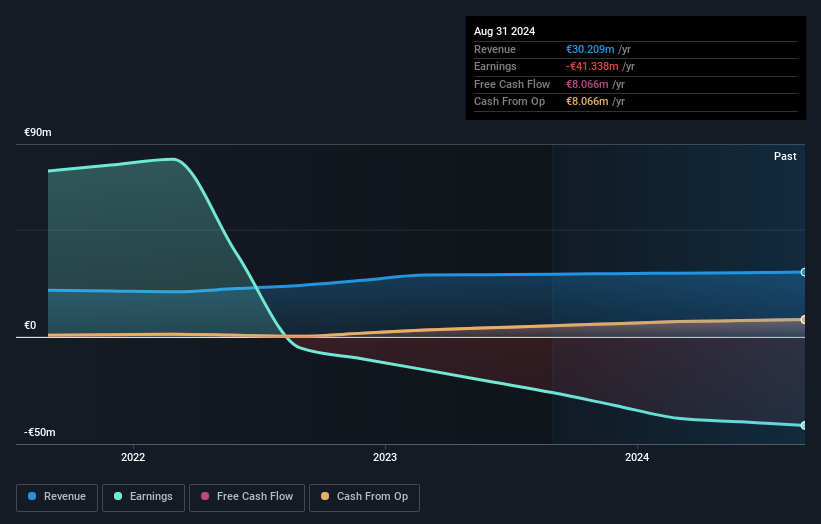Click the €90m y-axis label
This screenshot has height=524, width=821.
coord(38,132)
